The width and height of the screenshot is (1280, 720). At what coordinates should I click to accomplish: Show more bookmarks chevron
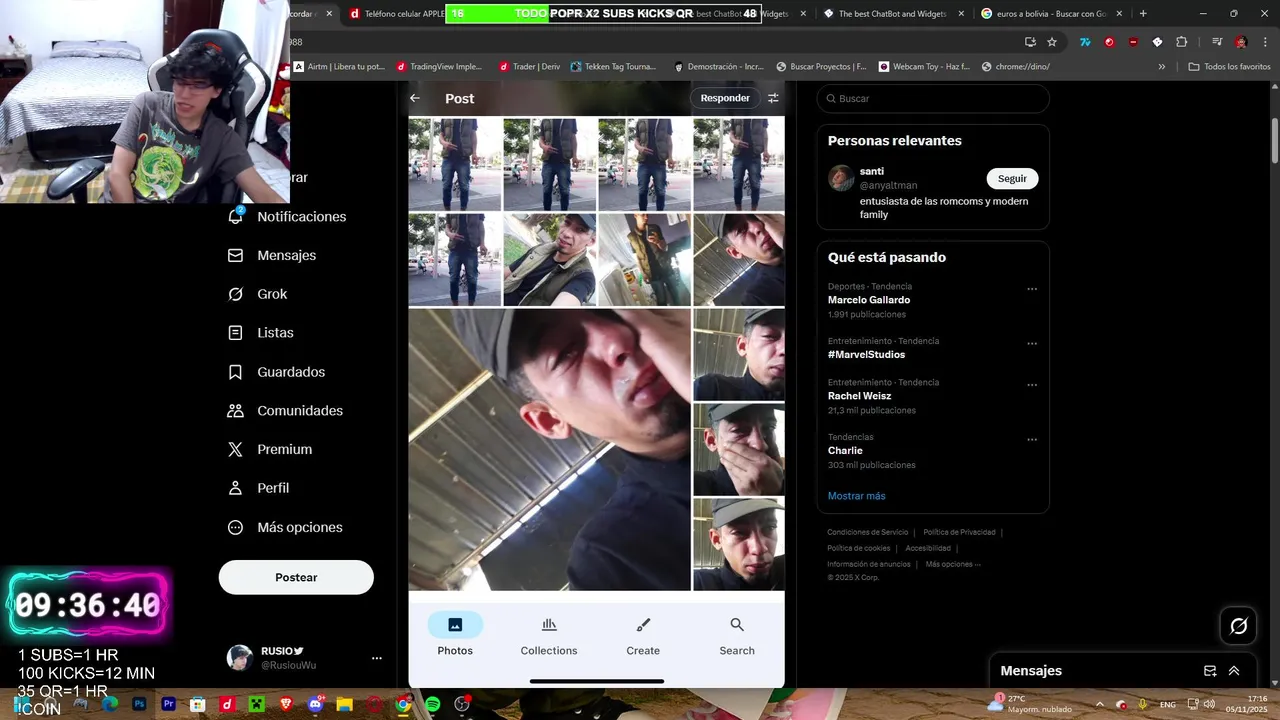[1161, 67]
